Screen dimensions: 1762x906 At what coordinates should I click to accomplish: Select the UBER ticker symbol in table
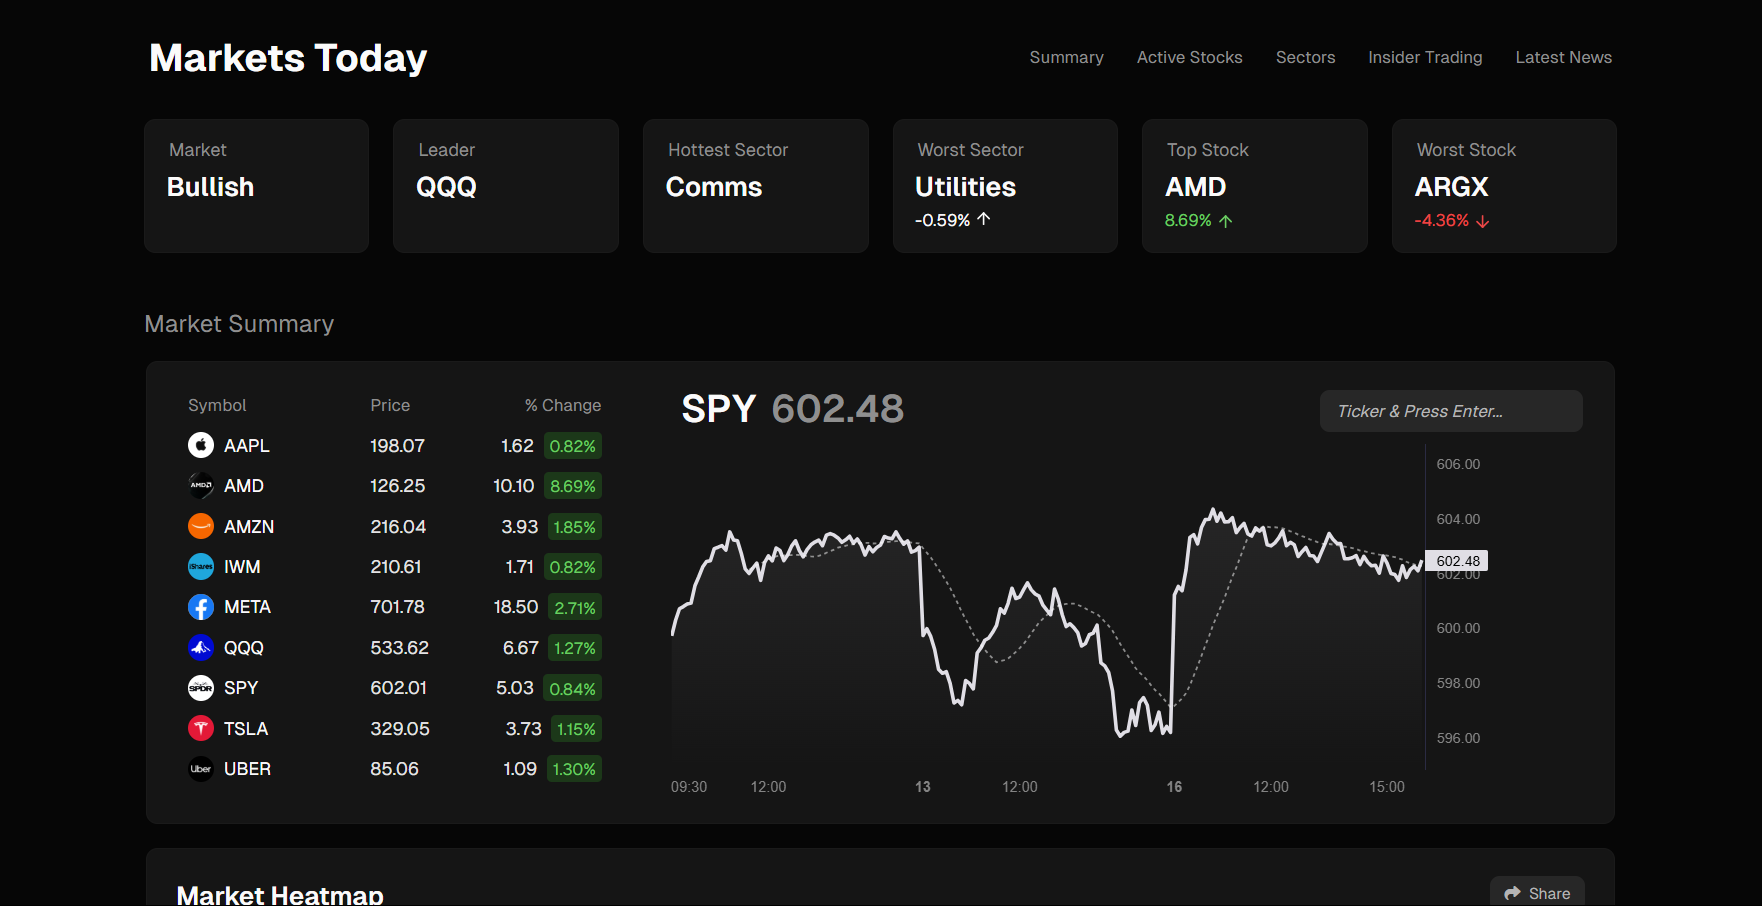pos(247,769)
